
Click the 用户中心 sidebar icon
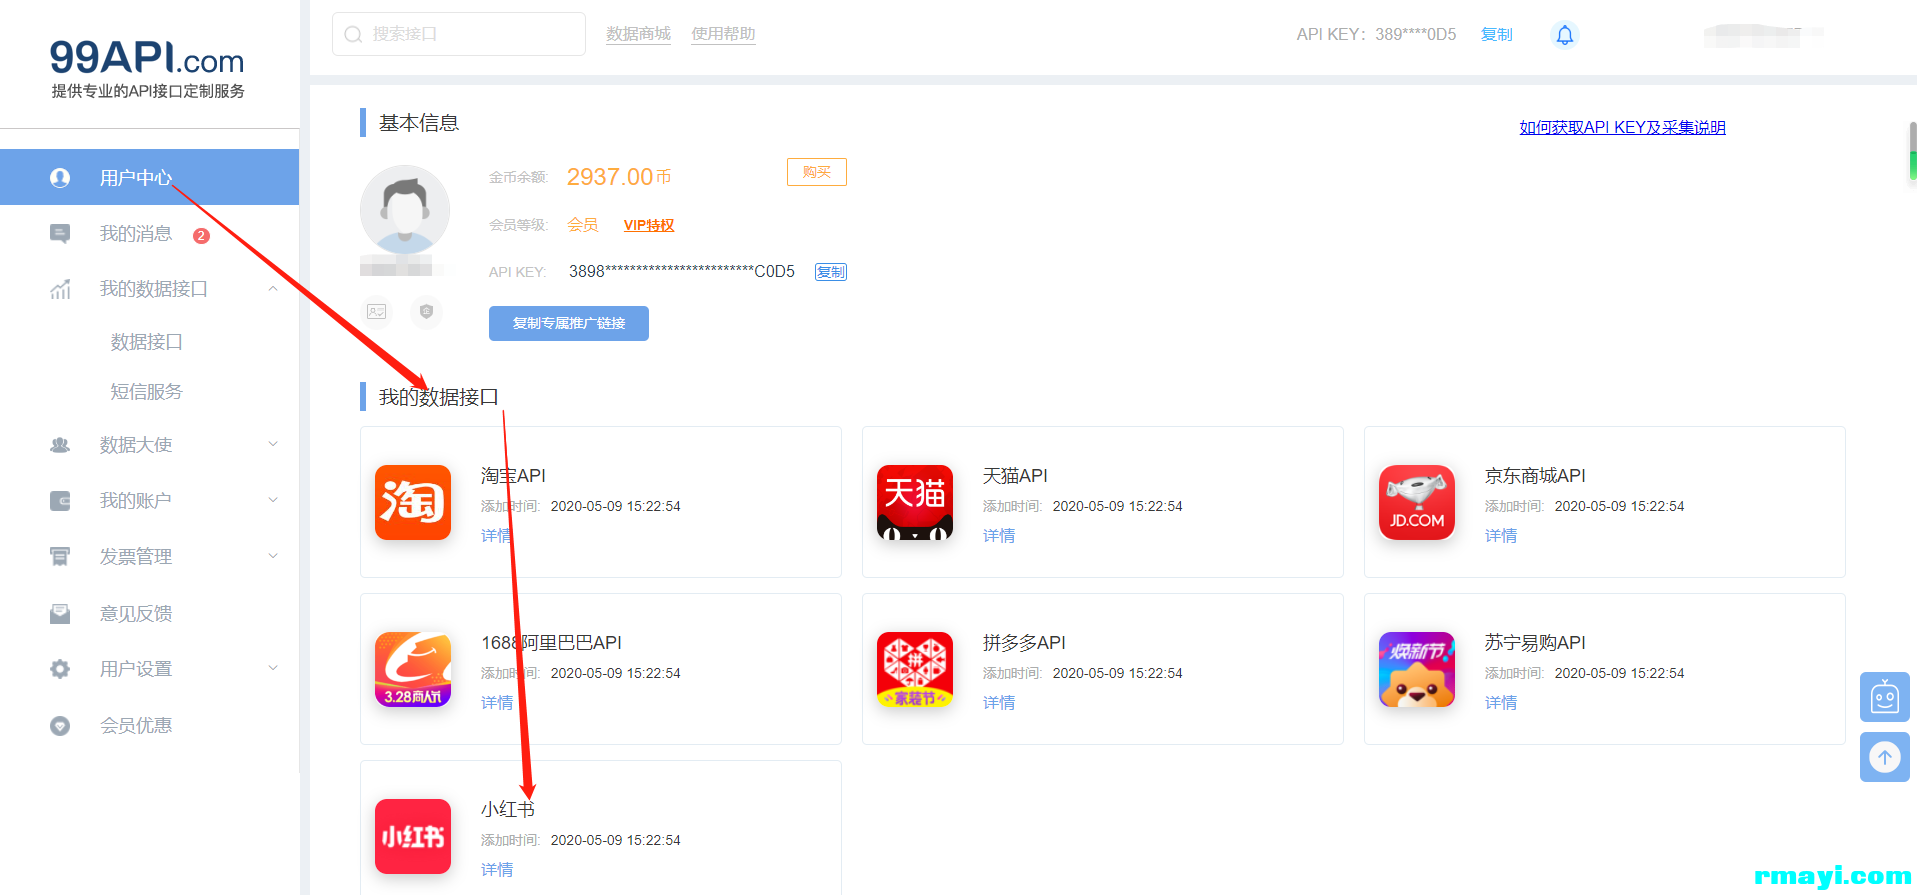pyautogui.click(x=60, y=178)
